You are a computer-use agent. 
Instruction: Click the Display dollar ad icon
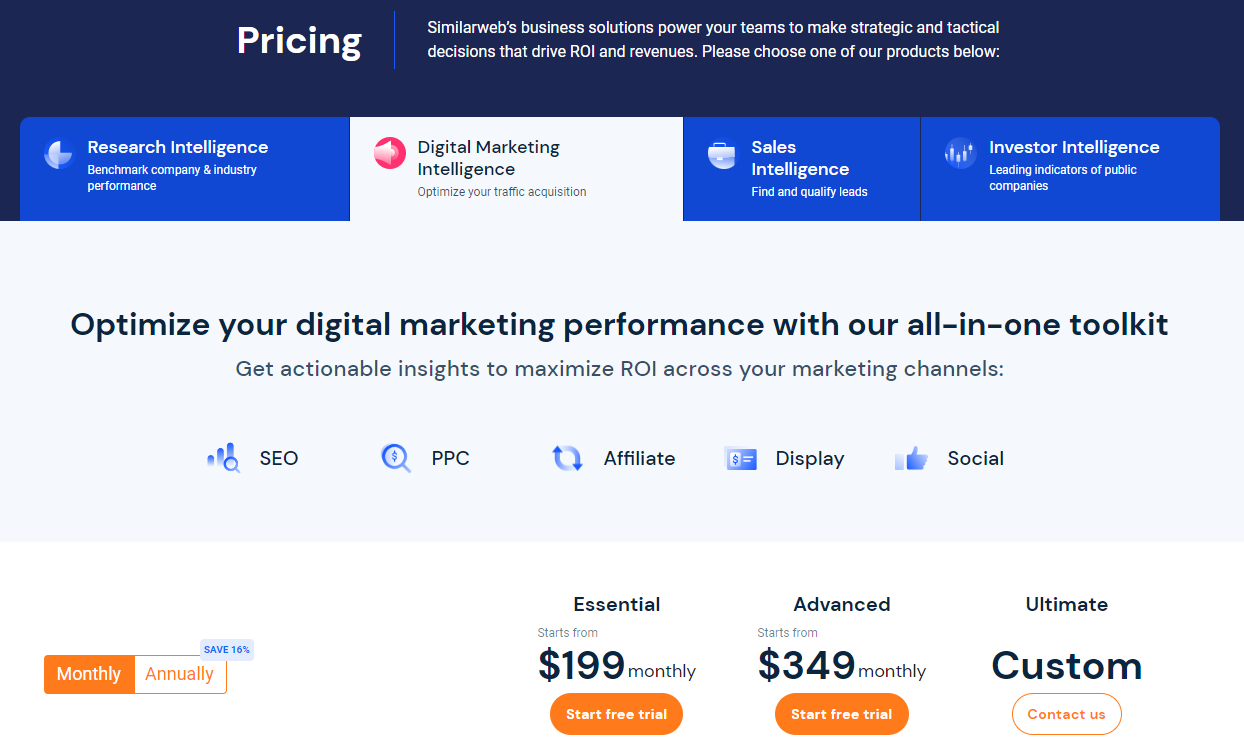pyautogui.click(x=741, y=459)
